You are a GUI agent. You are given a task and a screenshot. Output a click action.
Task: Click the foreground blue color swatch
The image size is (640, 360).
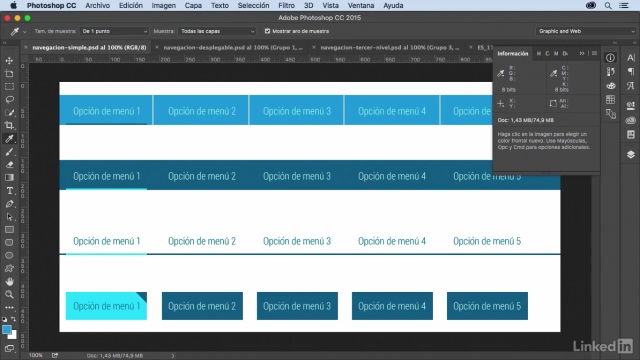(x=7, y=329)
